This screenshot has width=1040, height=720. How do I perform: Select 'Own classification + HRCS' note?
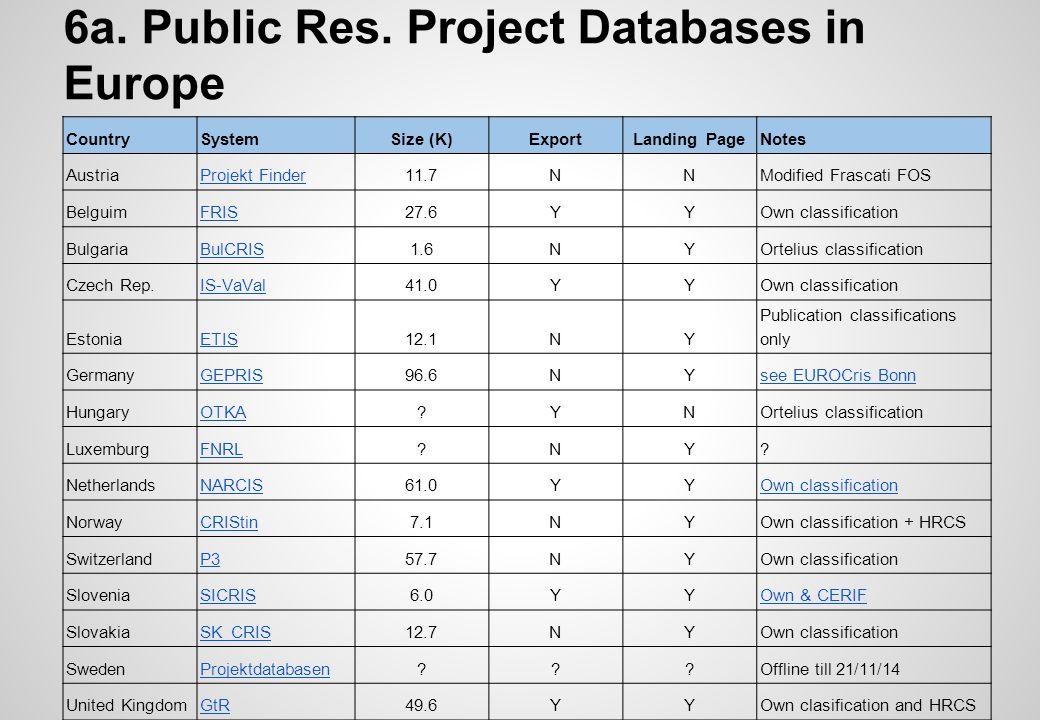[x=863, y=522]
